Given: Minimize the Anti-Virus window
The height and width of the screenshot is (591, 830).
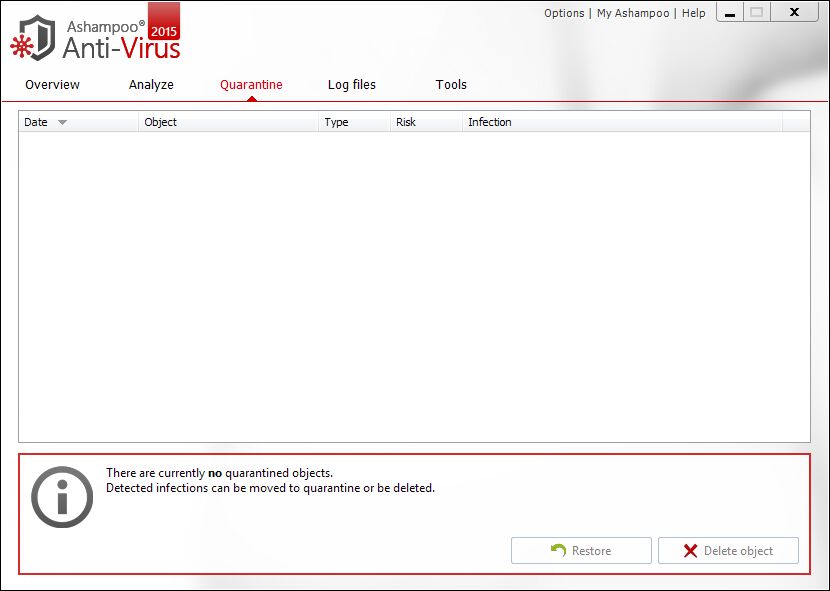Looking at the screenshot, I should (x=730, y=12).
